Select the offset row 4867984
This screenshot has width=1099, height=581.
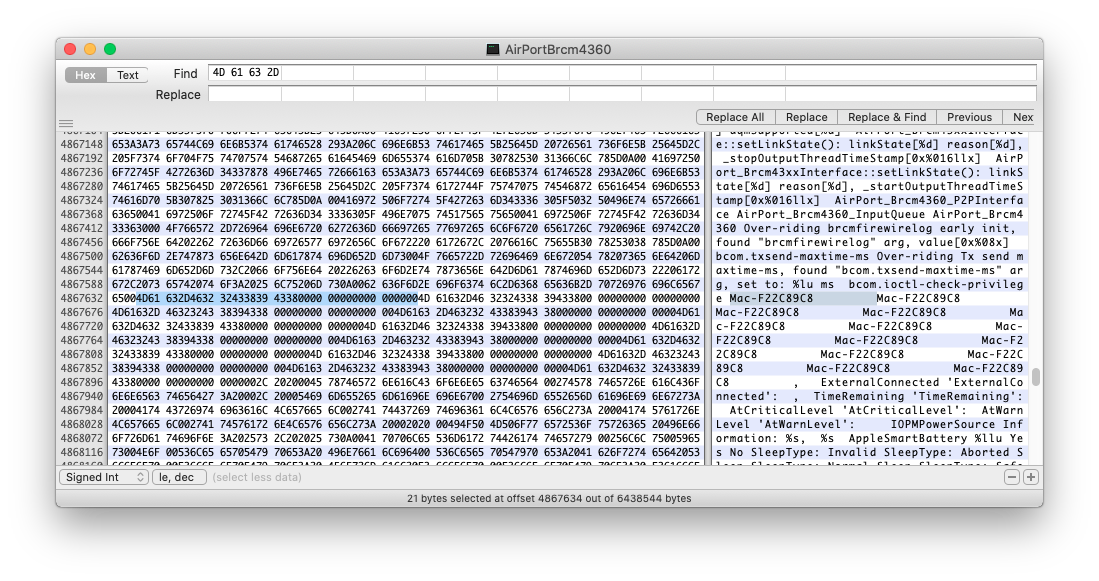pyautogui.click(x=81, y=411)
